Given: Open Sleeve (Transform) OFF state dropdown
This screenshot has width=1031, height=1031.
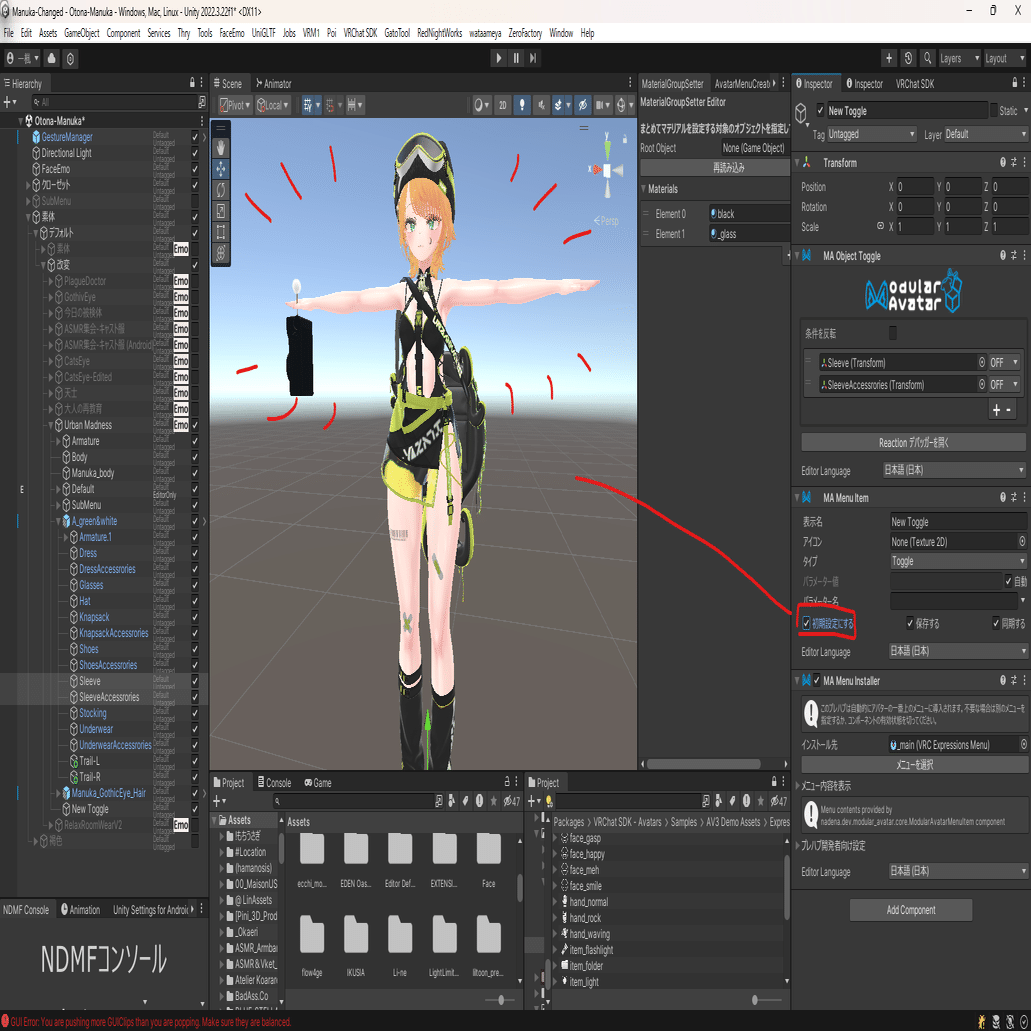Looking at the screenshot, I should coord(1004,362).
